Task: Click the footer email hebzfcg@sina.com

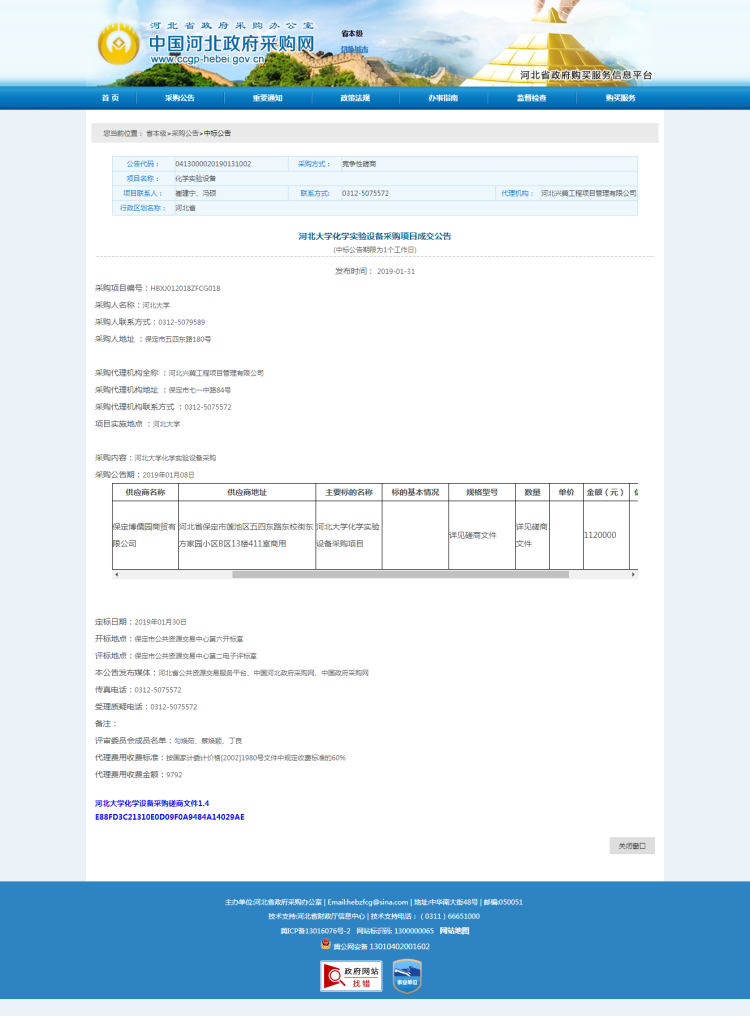Action: pos(378,902)
